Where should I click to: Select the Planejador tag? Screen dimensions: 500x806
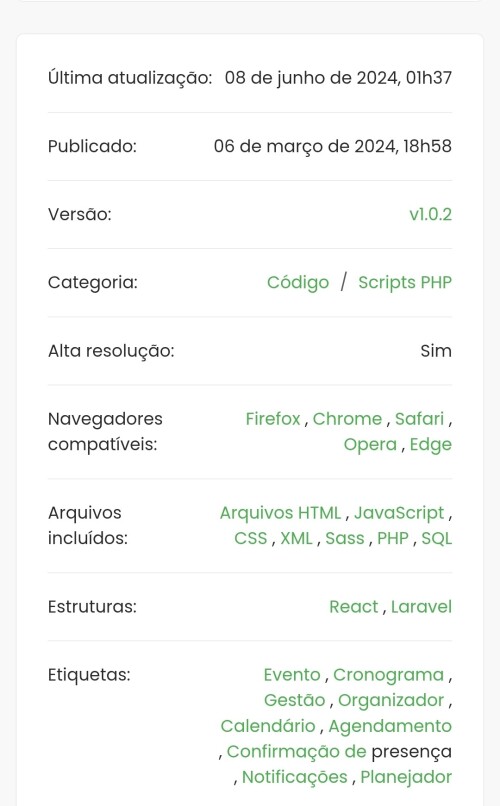click(x=406, y=777)
